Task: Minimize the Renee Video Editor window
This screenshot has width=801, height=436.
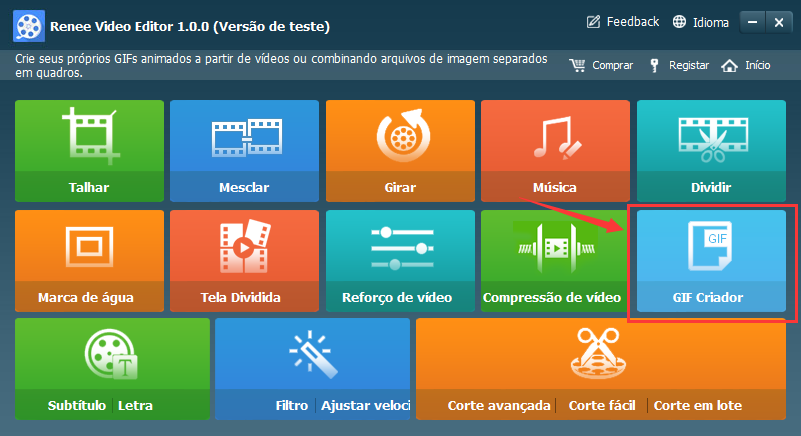Action: point(752,22)
